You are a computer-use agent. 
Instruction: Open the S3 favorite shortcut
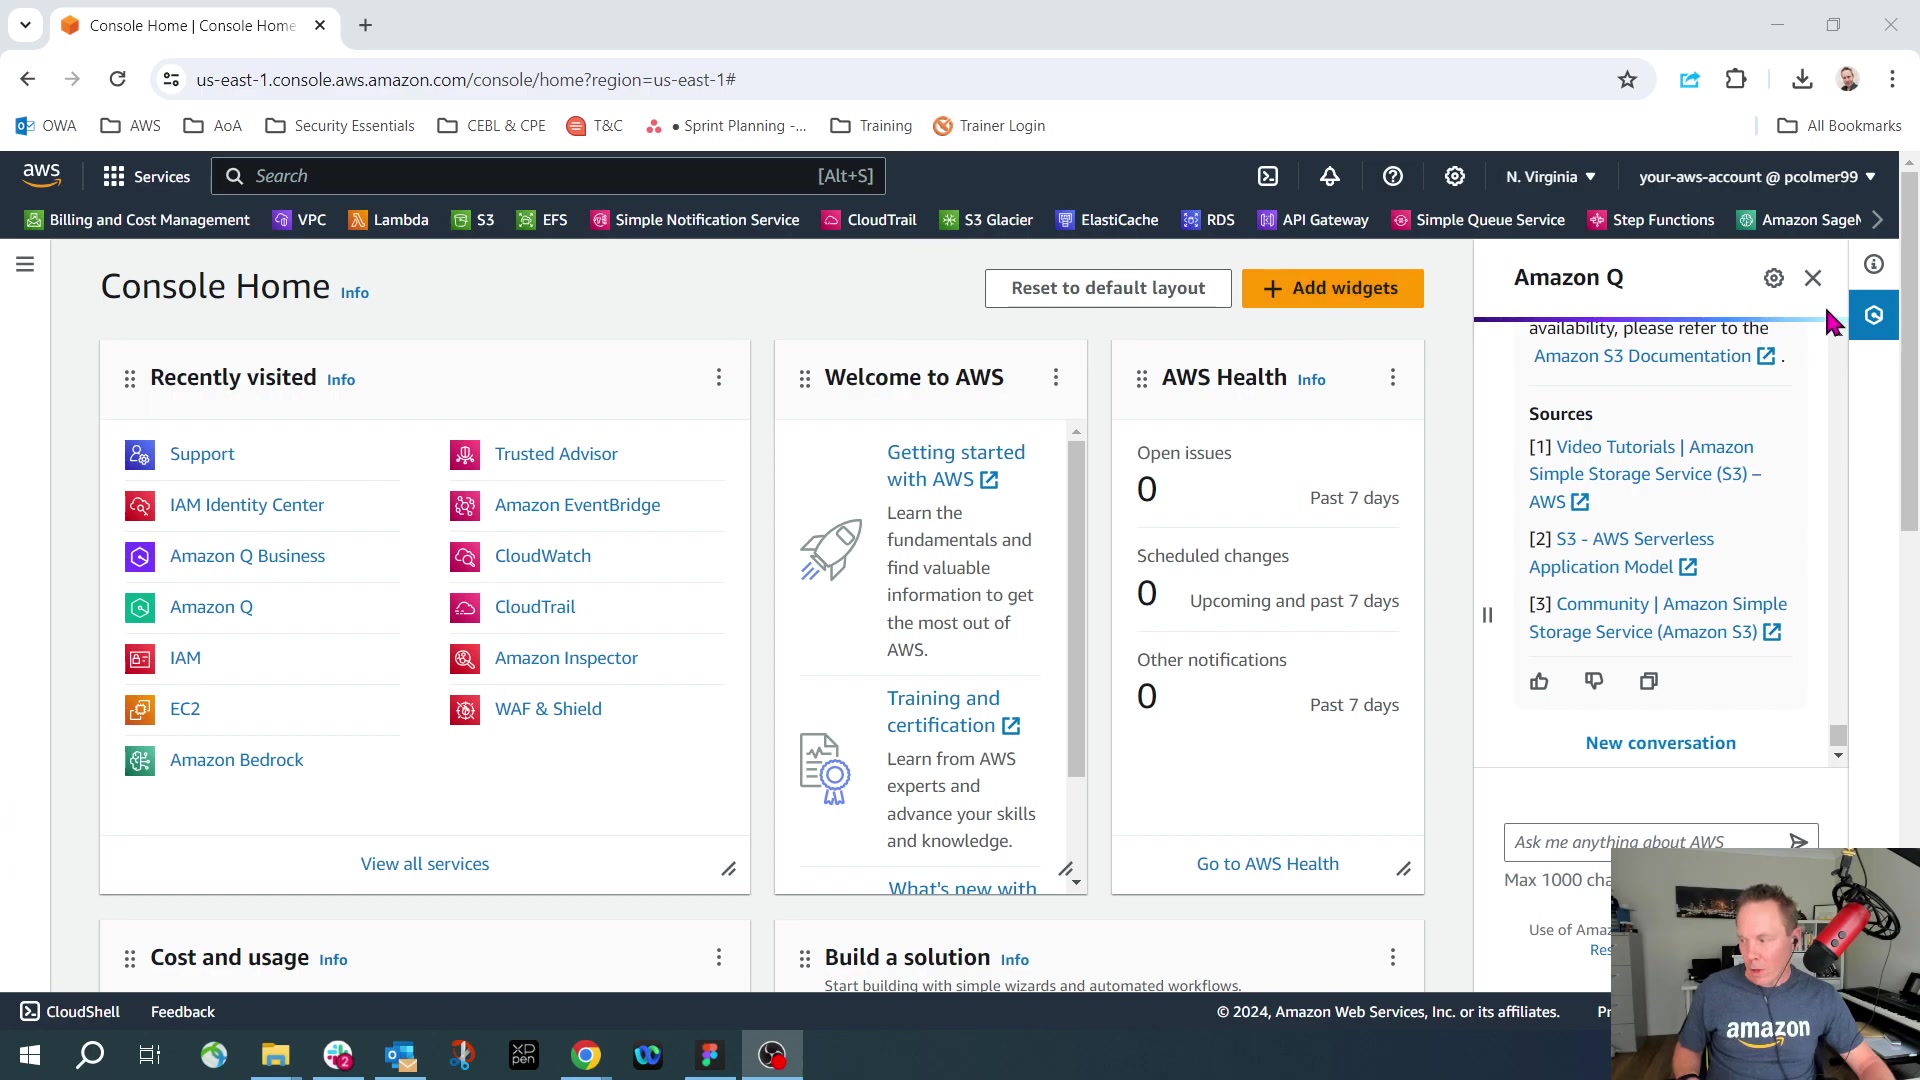[x=473, y=220]
